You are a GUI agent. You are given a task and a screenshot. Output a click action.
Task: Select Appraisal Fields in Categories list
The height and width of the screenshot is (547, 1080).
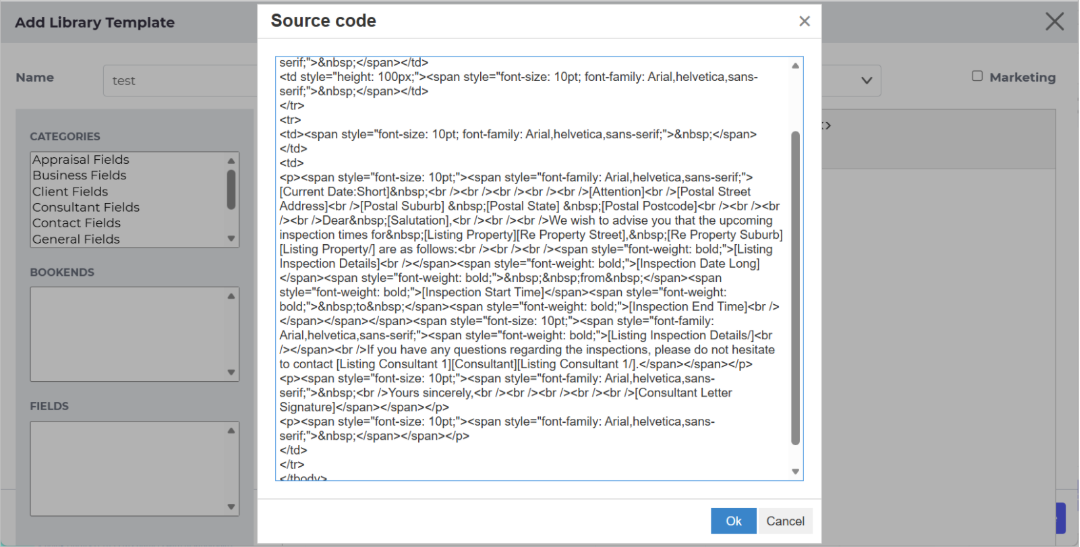tap(81, 160)
